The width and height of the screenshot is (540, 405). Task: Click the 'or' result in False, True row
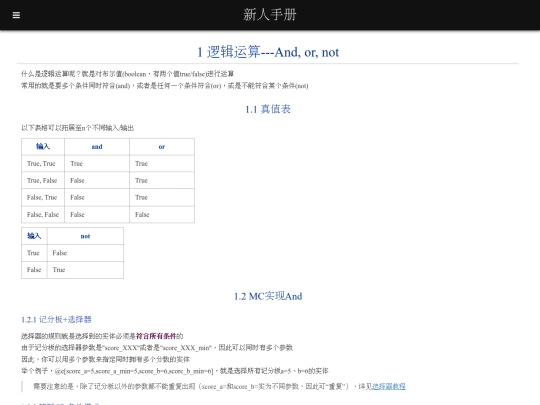pos(162,197)
